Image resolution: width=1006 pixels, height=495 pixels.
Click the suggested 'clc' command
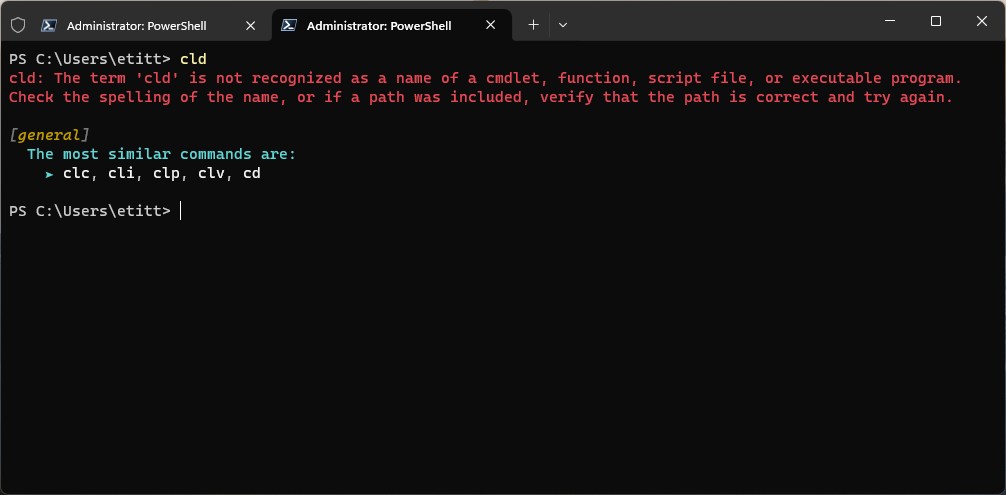76,173
